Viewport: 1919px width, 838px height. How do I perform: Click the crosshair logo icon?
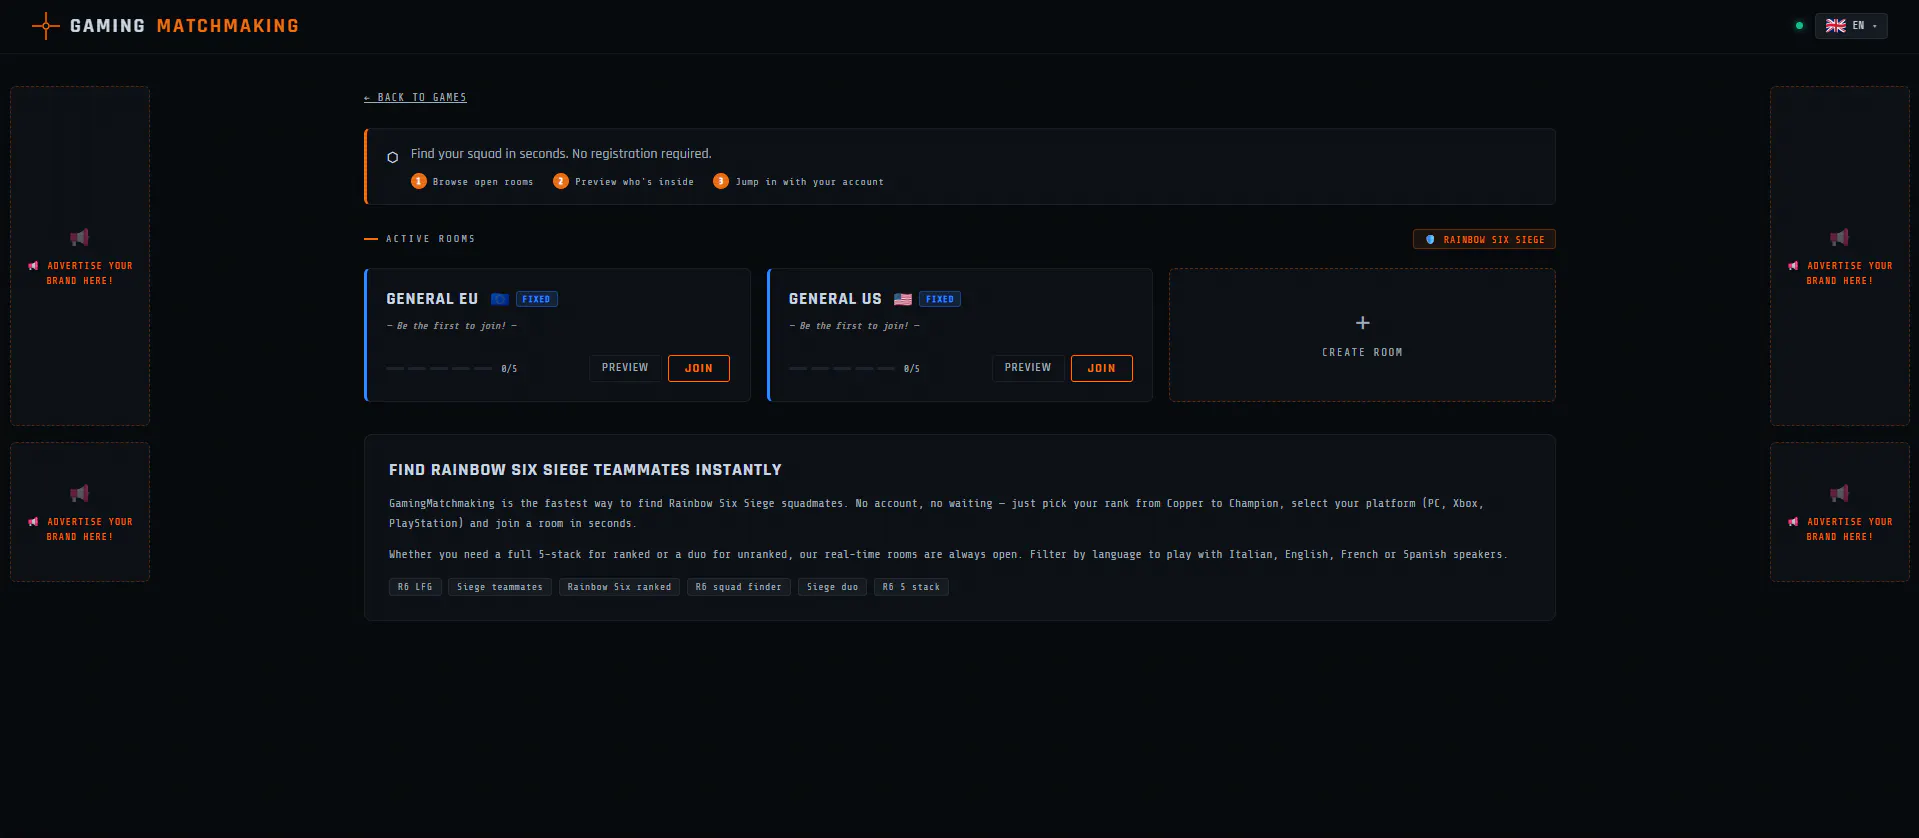(x=45, y=26)
